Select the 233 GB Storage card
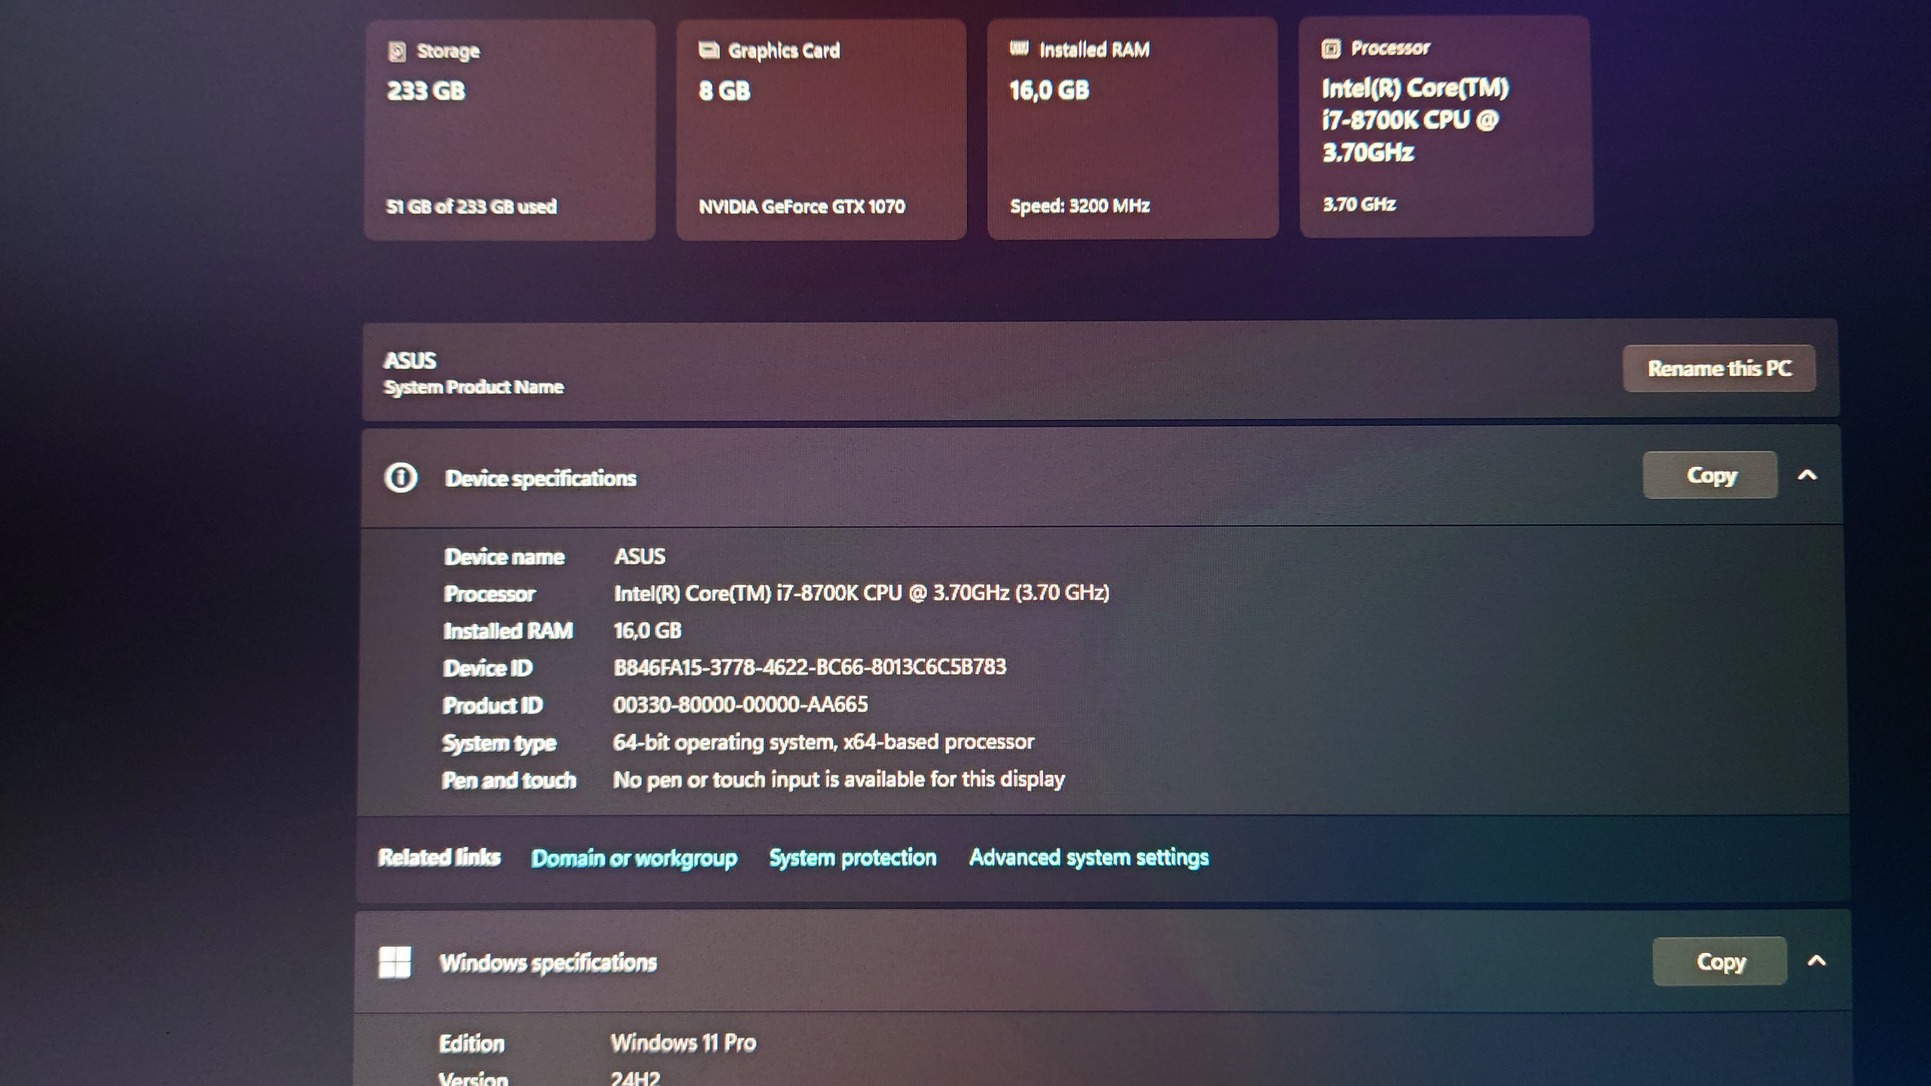1931x1086 pixels. pyautogui.click(x=510, y=130)
